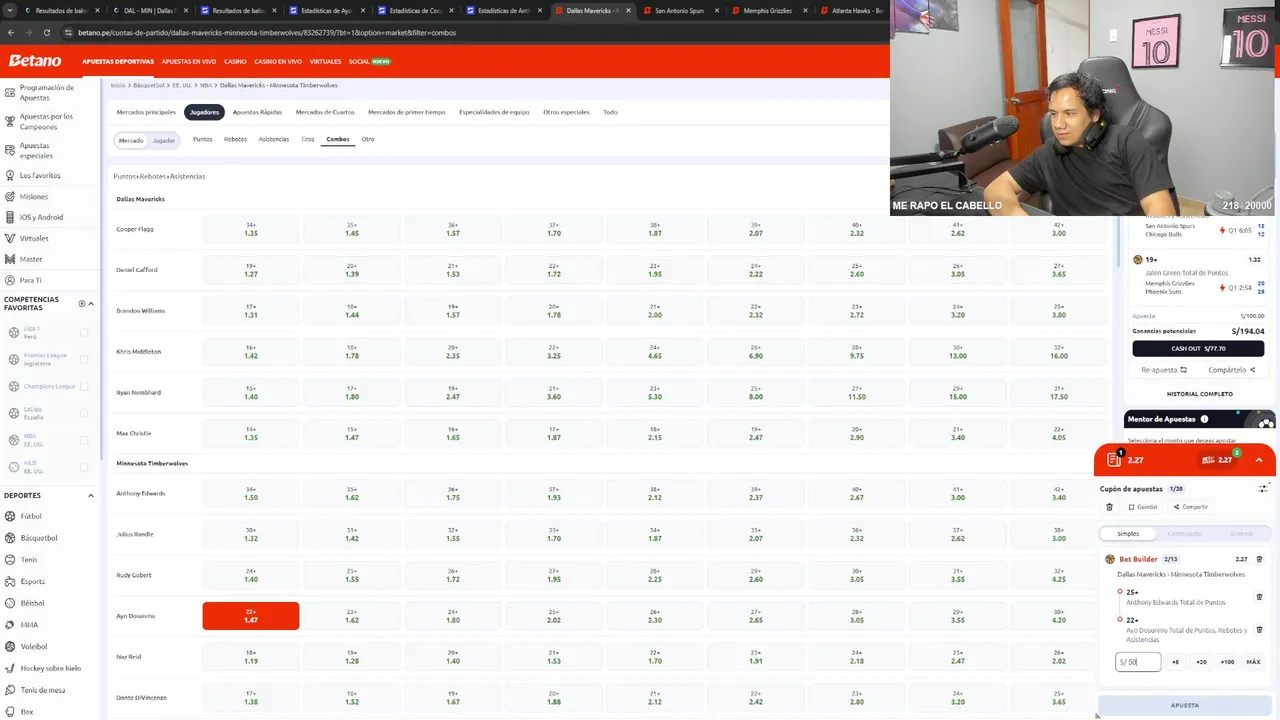1280x720 pixels.
Task: Remove Ayo Dosunmu 22+ leg trash icon
Action: [x=1259, y=630]
